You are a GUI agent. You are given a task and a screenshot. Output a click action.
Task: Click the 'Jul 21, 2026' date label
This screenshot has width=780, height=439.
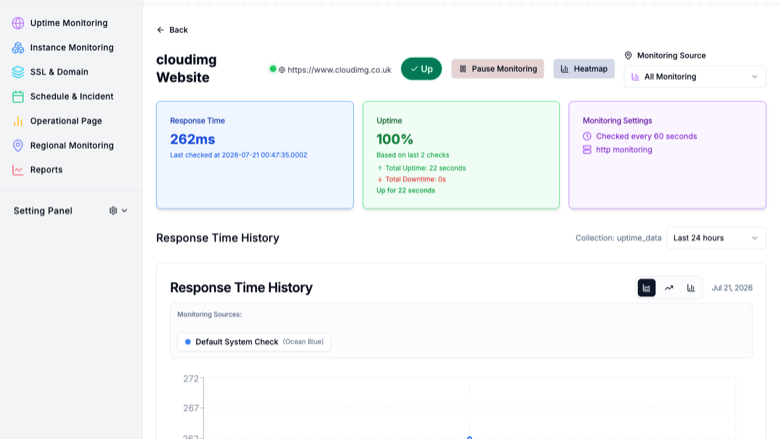click(x=732, y=288)
